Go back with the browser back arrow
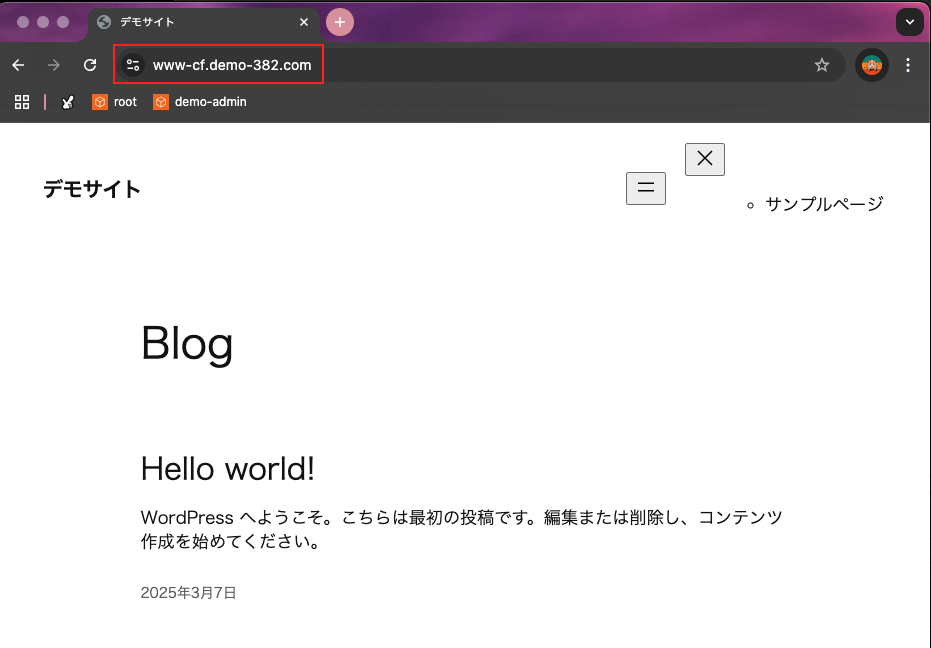 pyautogui.click(x=18, y=65)
